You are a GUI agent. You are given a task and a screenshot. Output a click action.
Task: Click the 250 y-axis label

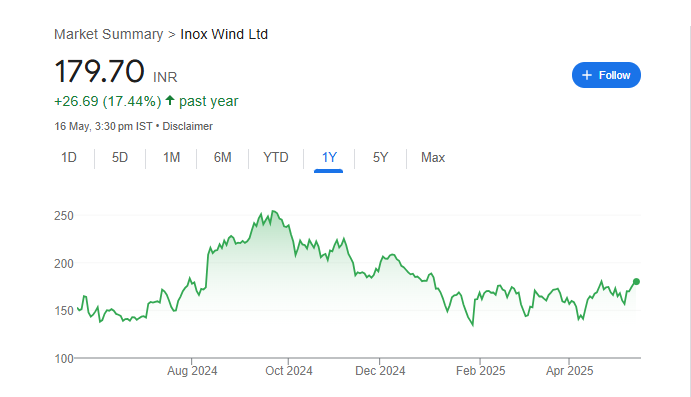pyautogui.click(x=64, y=216)
